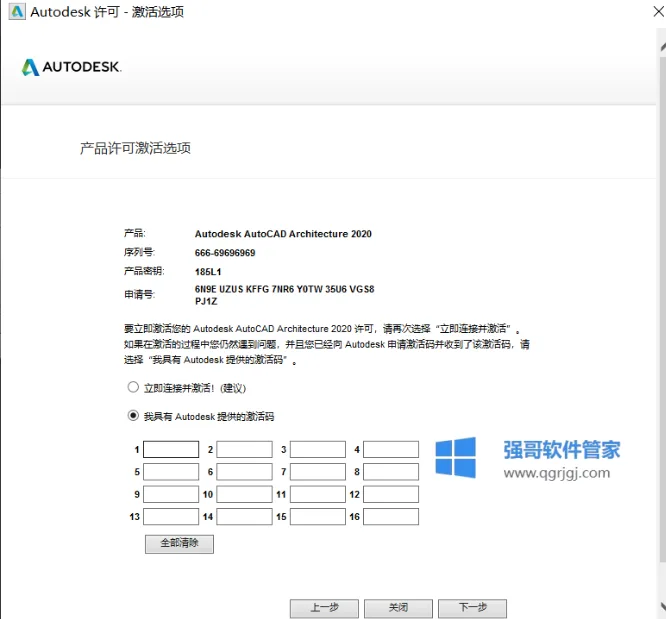Select 我具有 Autodesk 提供的激活码 radio option
This screenshot has width=666, height=619.
coord(133,415)
